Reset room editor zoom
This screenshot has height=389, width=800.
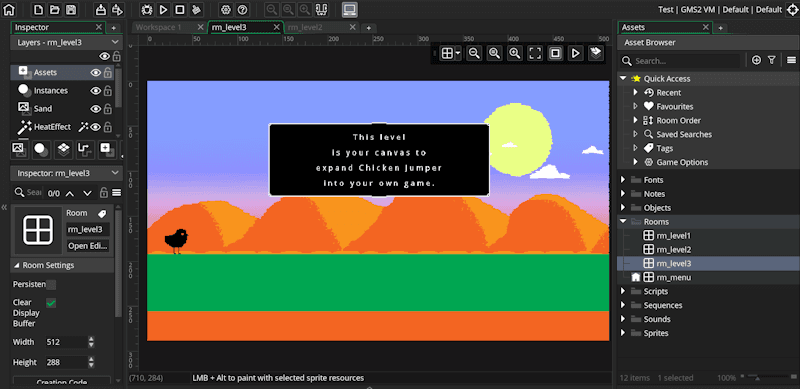(x=494, y=53)
